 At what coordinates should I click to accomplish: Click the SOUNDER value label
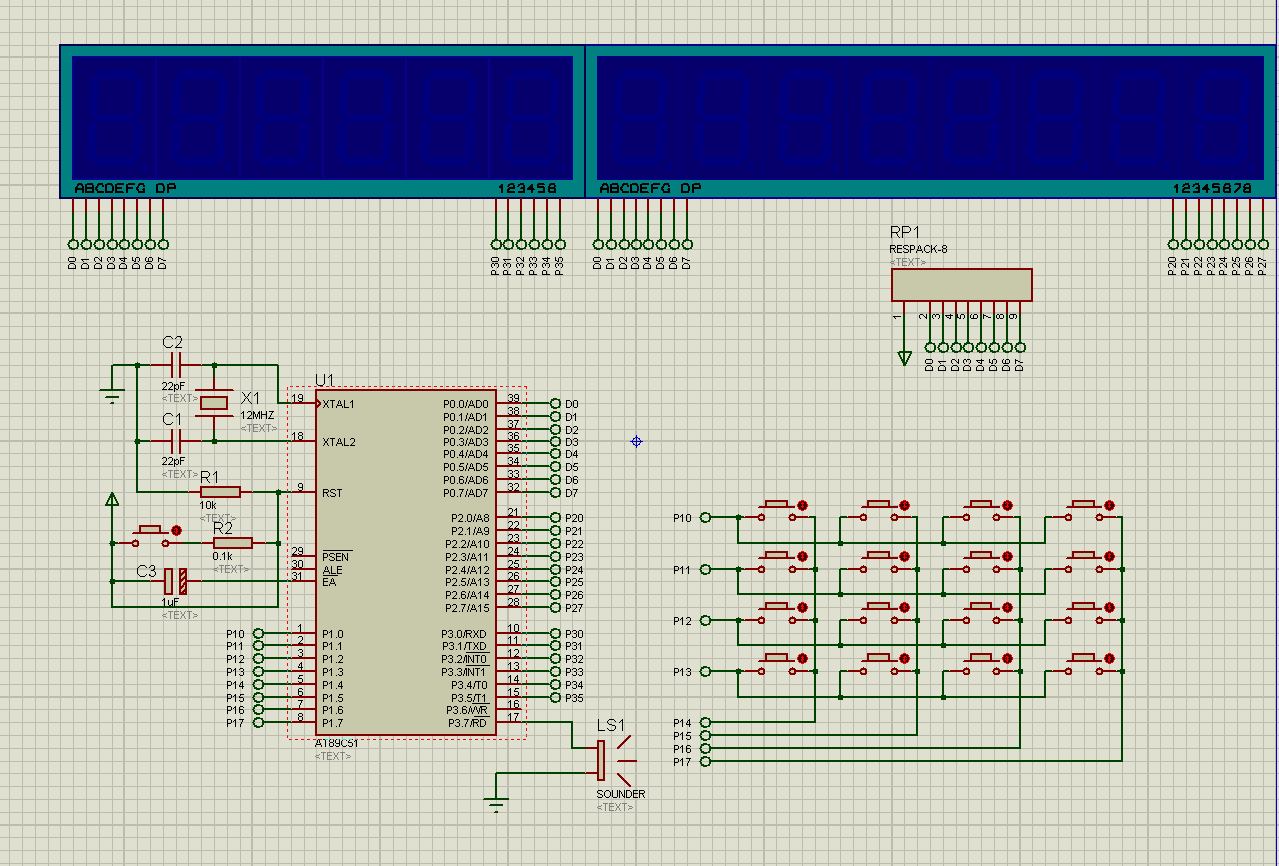tap(621, 794)
